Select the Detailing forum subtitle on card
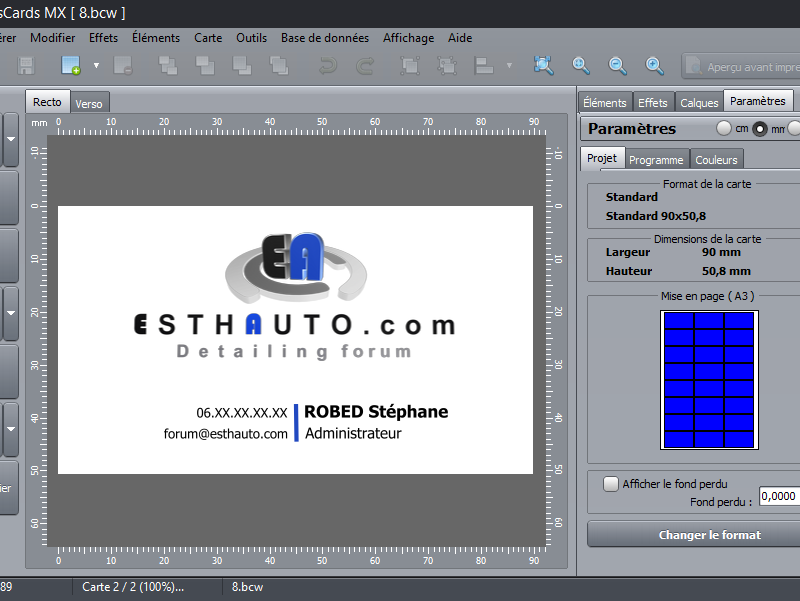Screen dimensions: 800x601 point(294,352)
